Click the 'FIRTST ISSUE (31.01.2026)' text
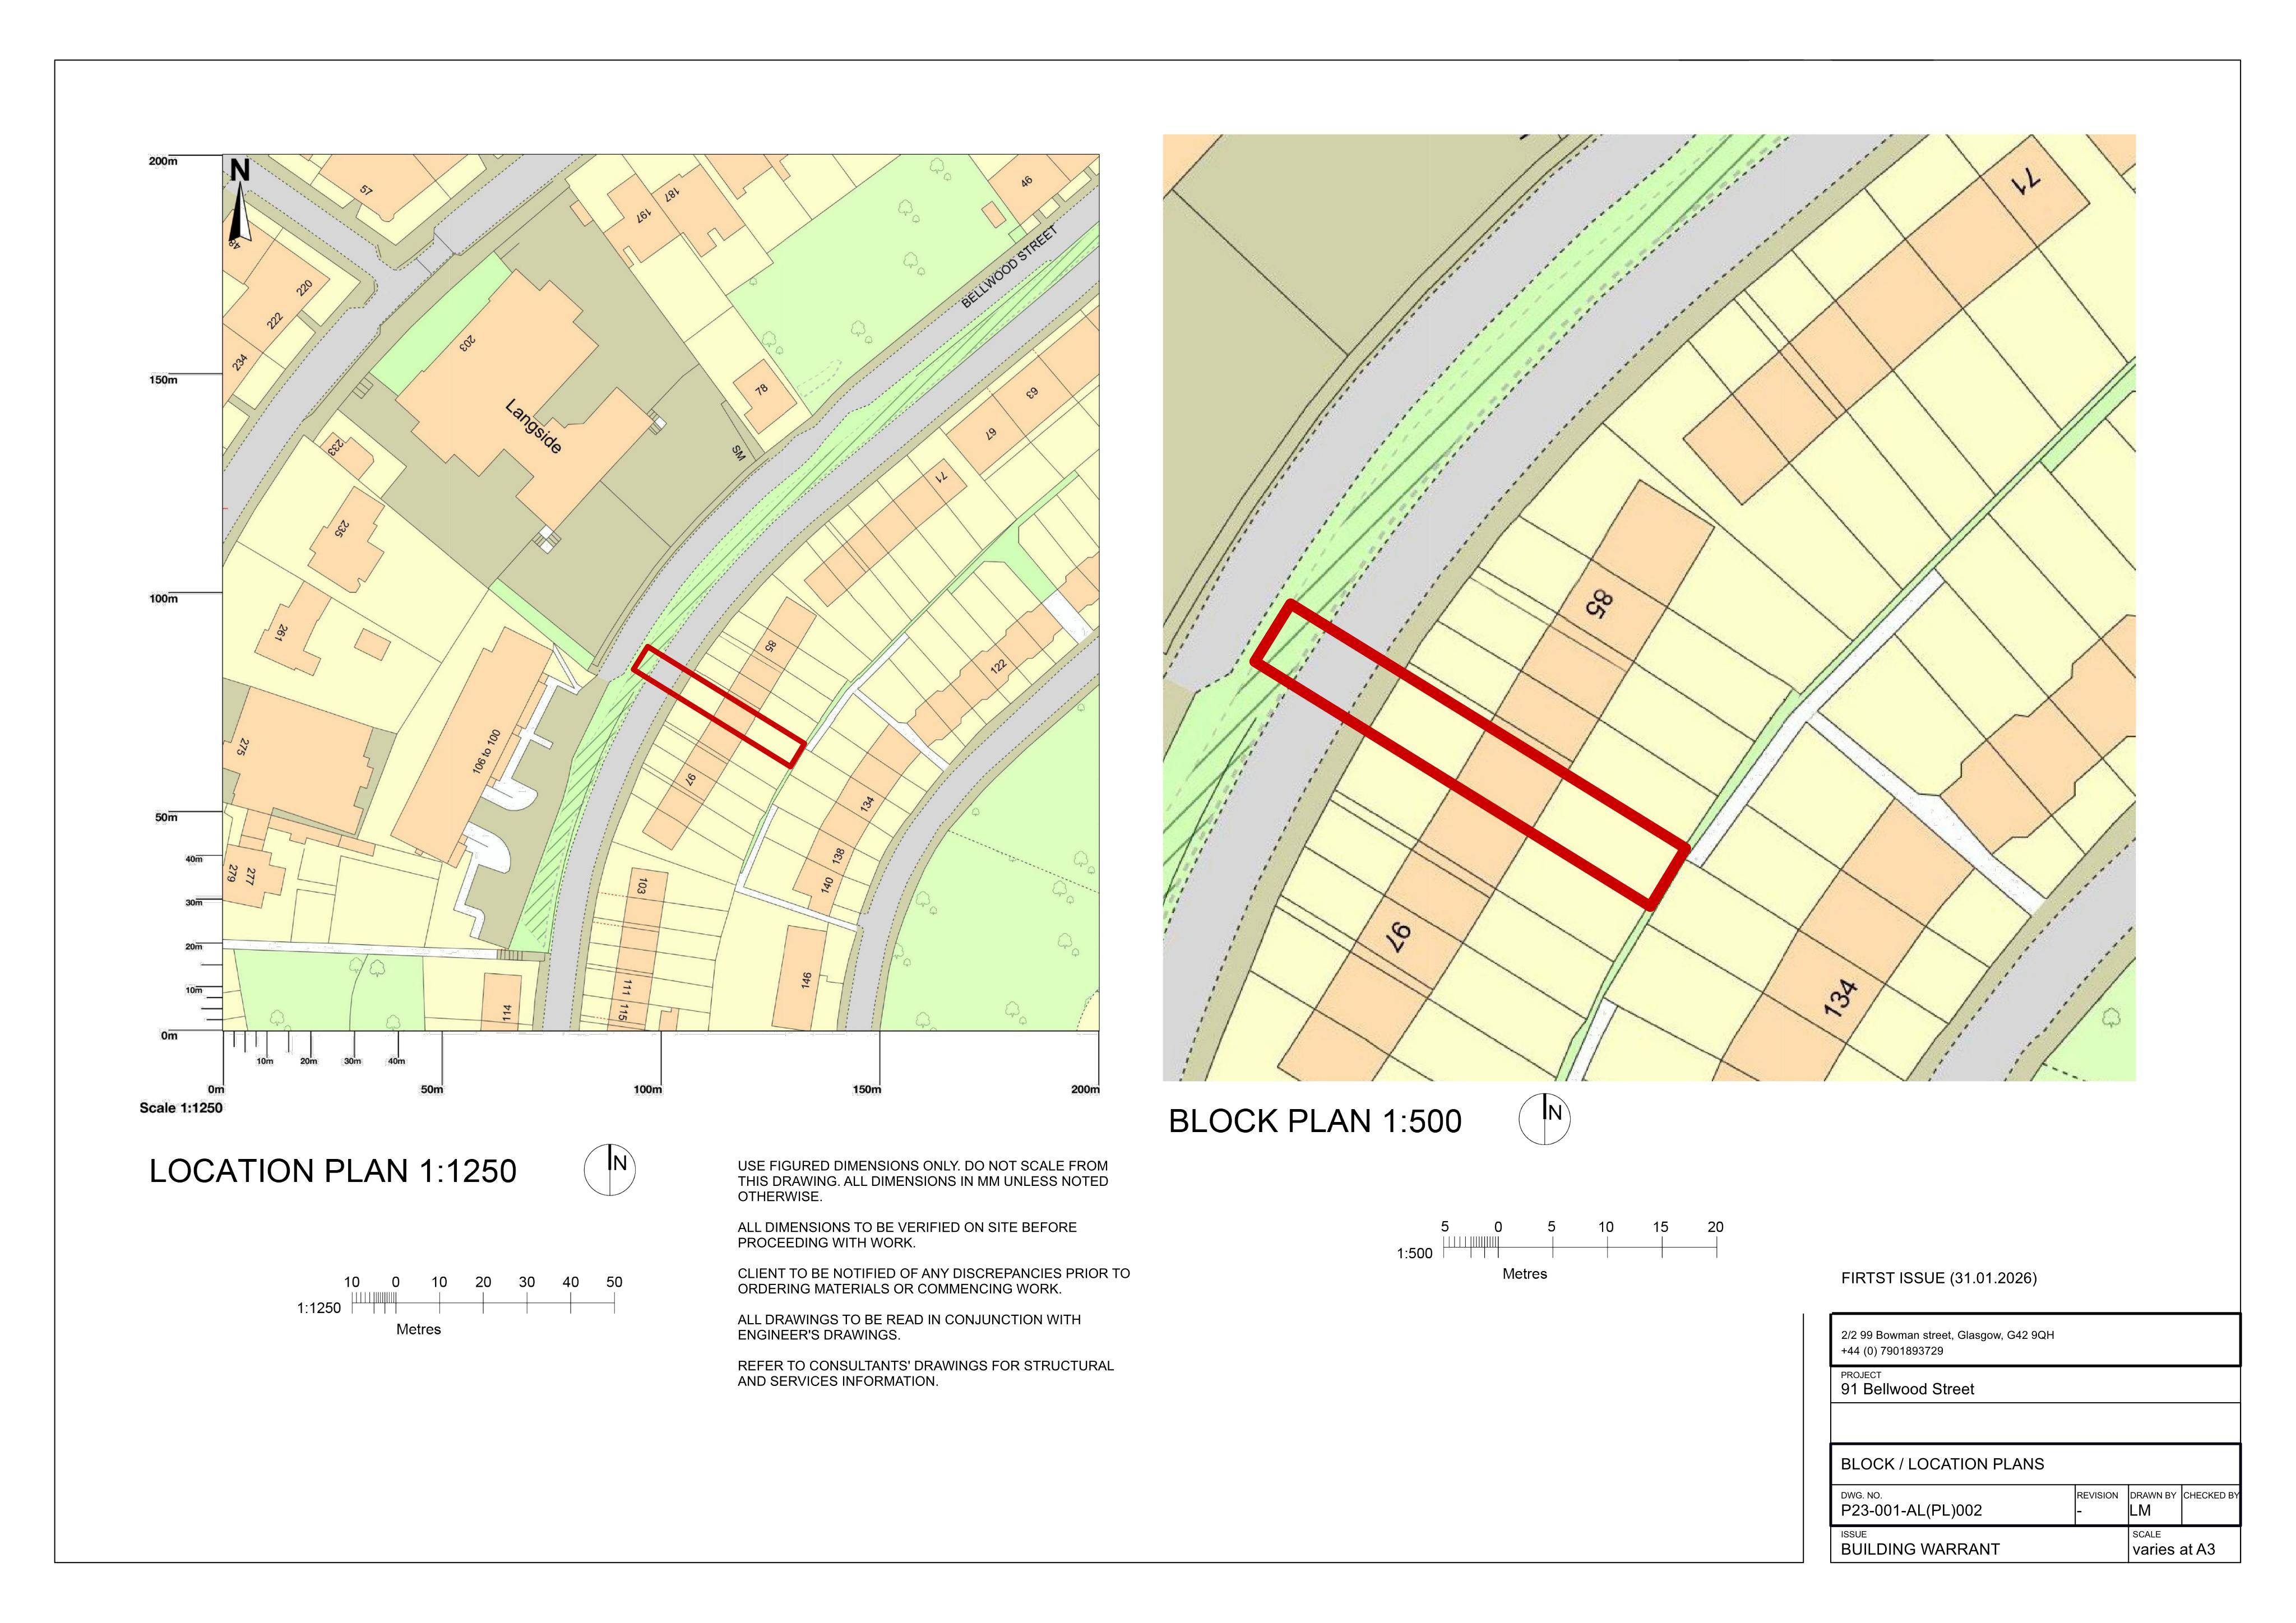The height and width of the screenshot is (1623, 2296). point(1939,1278)
